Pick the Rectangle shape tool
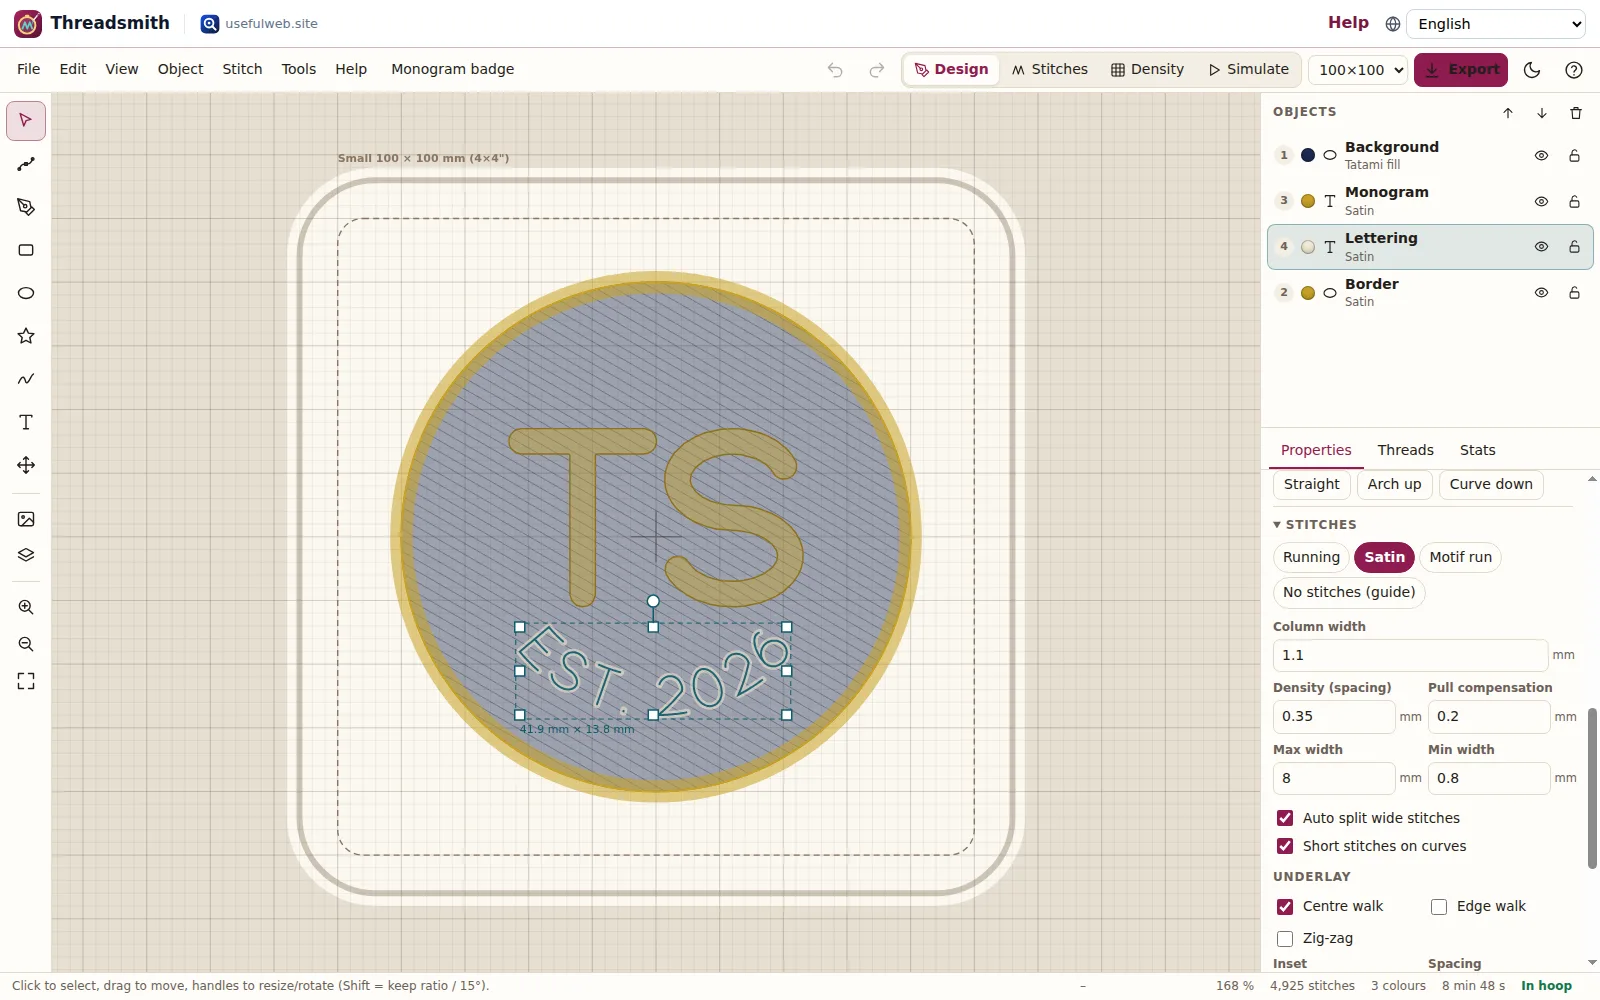The image size is (1600, 1000). tap(26, 250)
